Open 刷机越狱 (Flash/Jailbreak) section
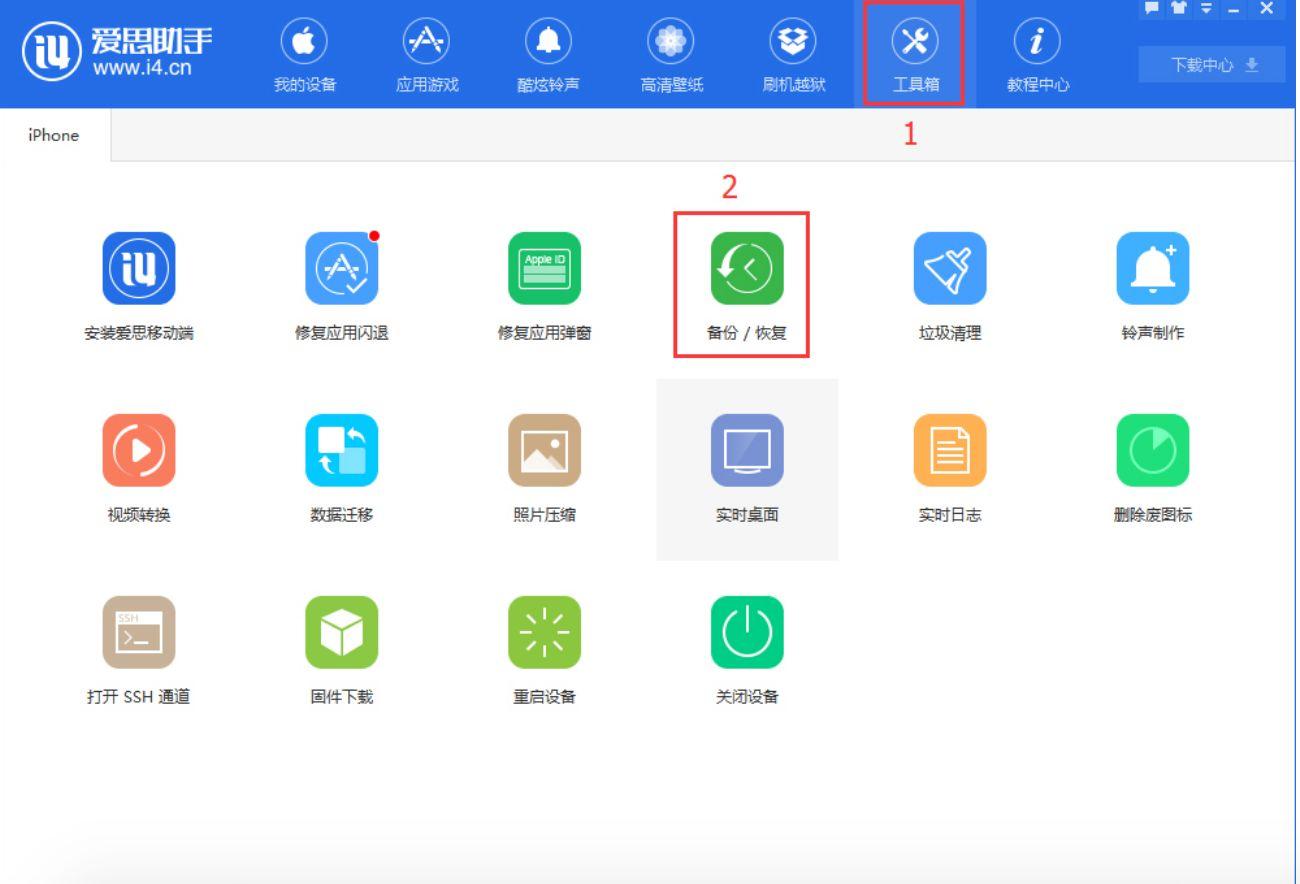Image resolution: width=1300 pixels, height=884 pixels. coord(792,52)
